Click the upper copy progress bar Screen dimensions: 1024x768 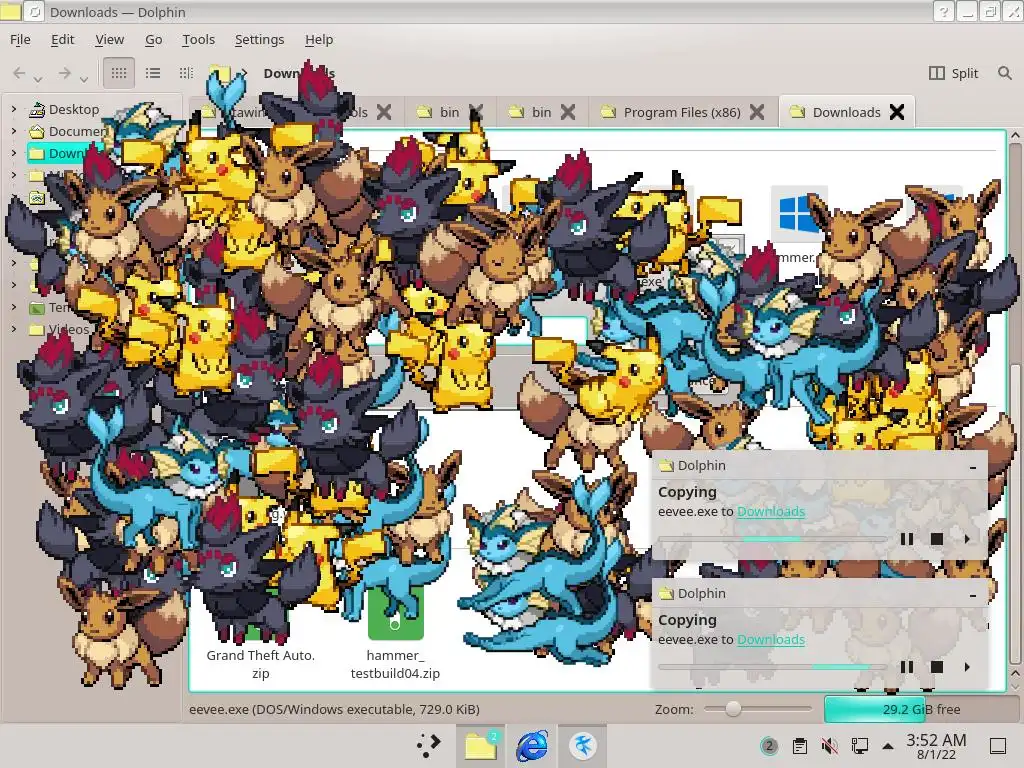click(x=773, y=539)
